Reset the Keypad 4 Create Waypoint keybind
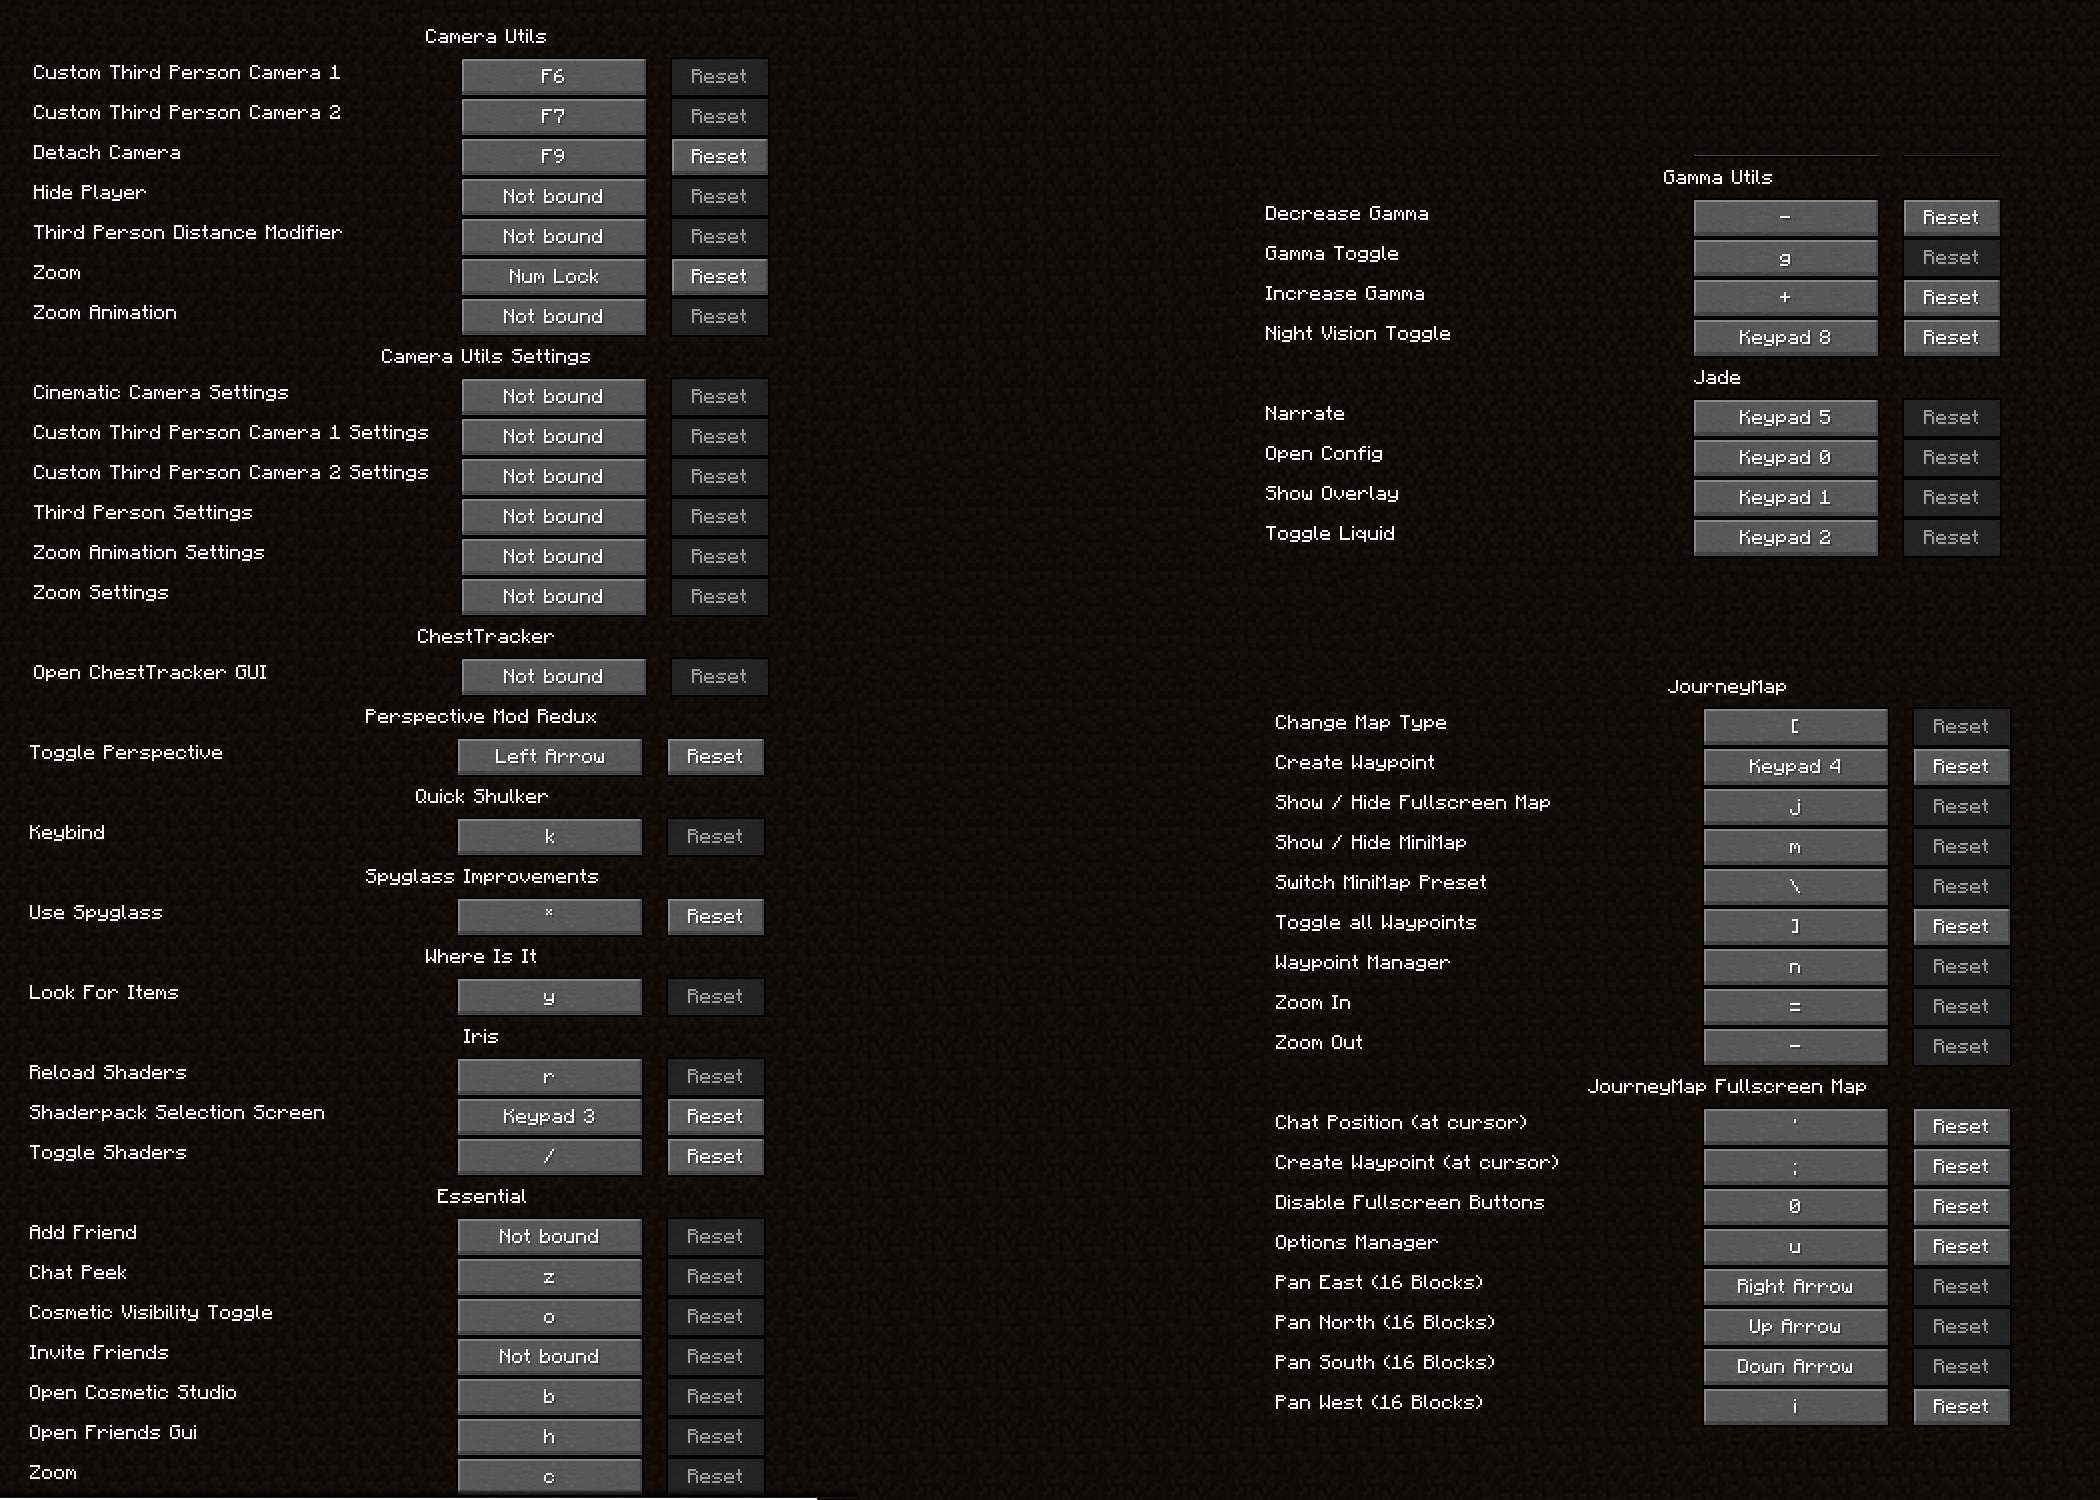 (1961, 767)
